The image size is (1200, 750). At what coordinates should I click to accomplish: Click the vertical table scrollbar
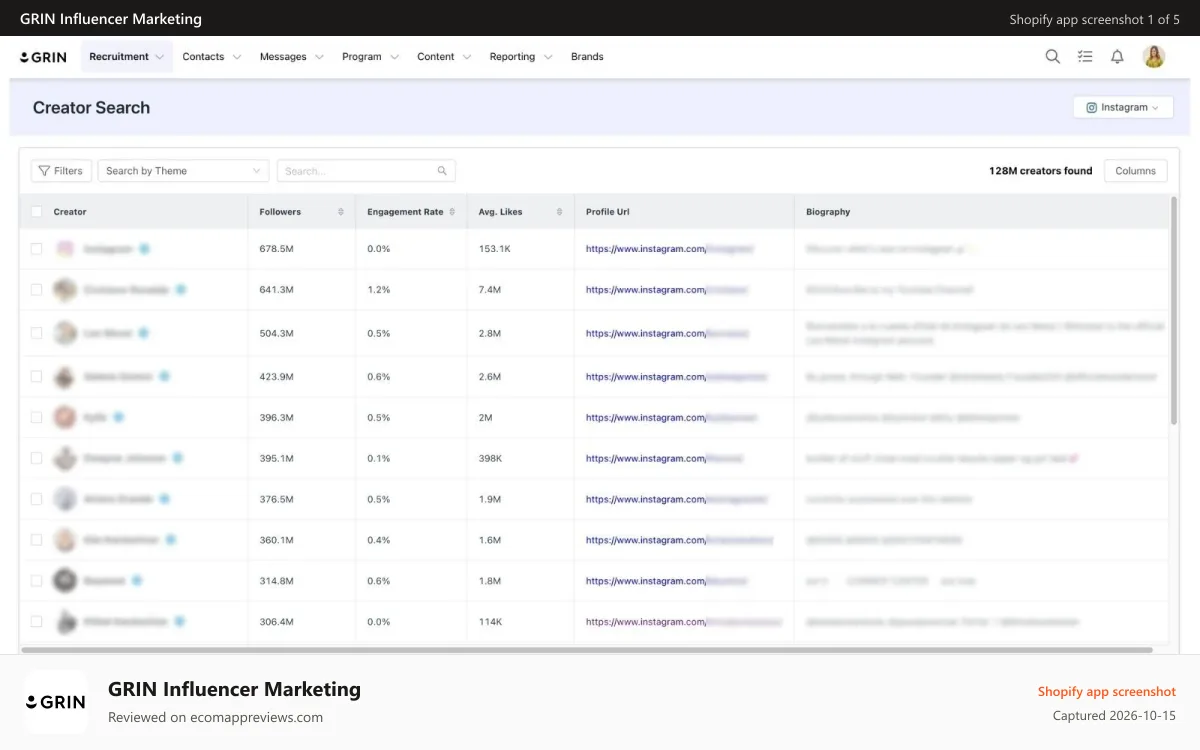click(x=1174, y=310)
